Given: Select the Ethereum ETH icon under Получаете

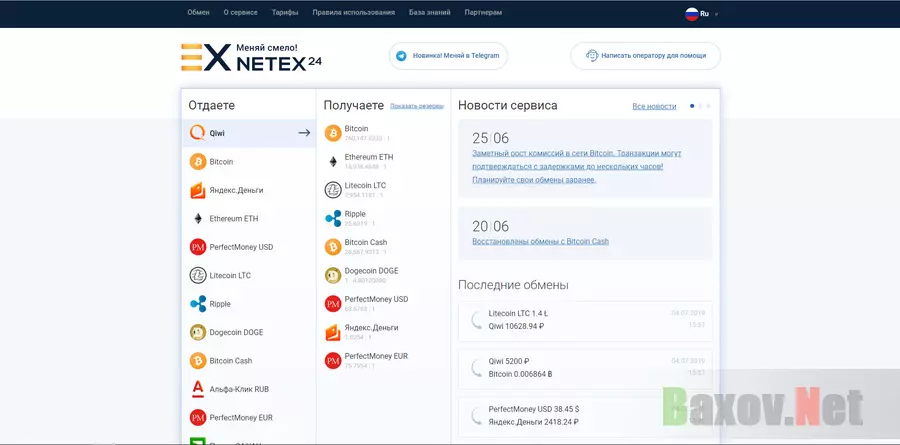Looking at the screenshot, I should coord(333,162).
